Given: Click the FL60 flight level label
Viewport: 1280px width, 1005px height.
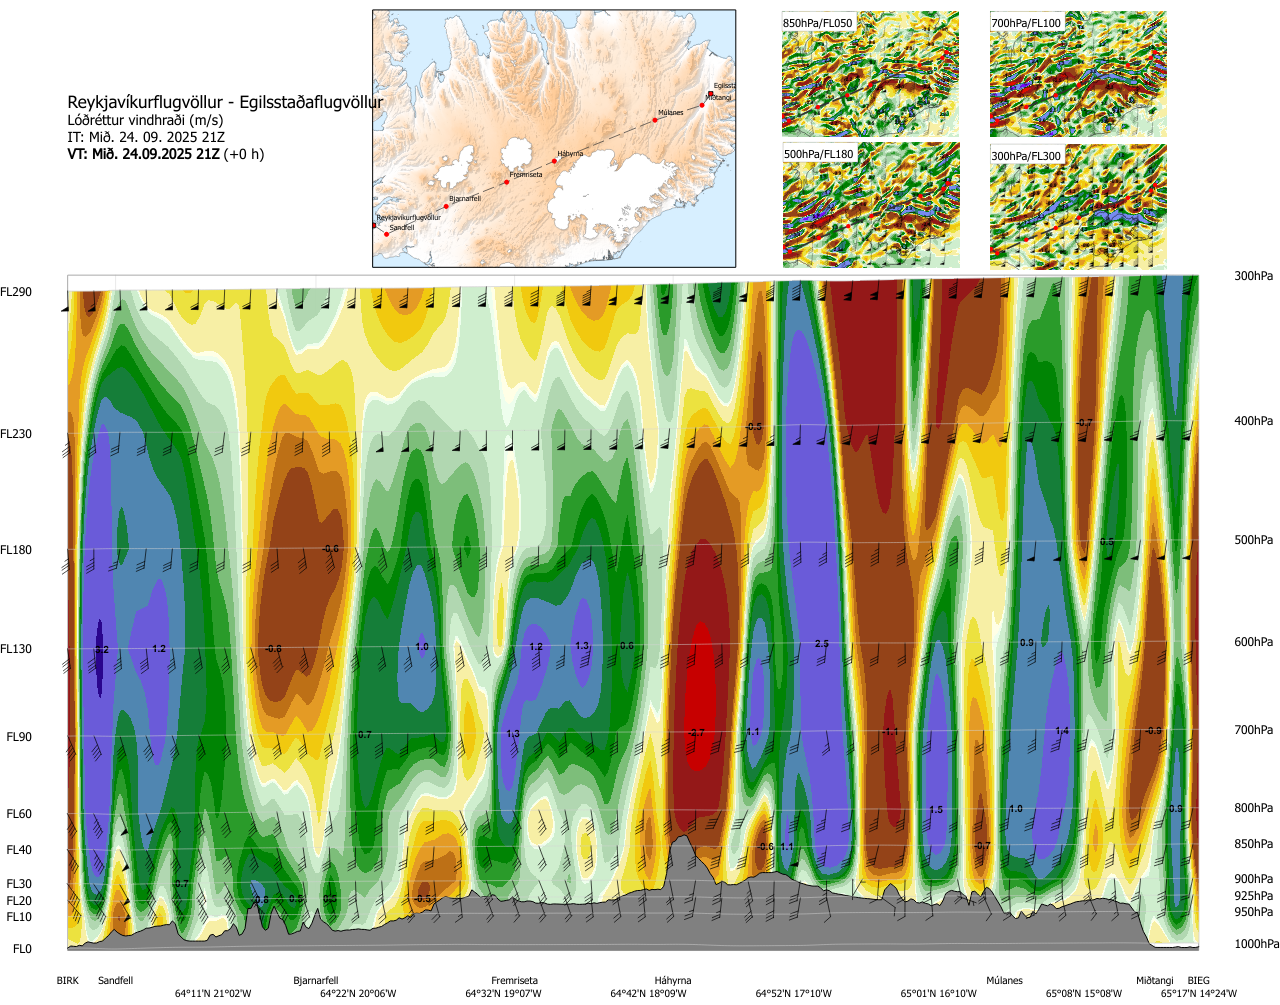Looking at the screenshot, I should point(19,814).
